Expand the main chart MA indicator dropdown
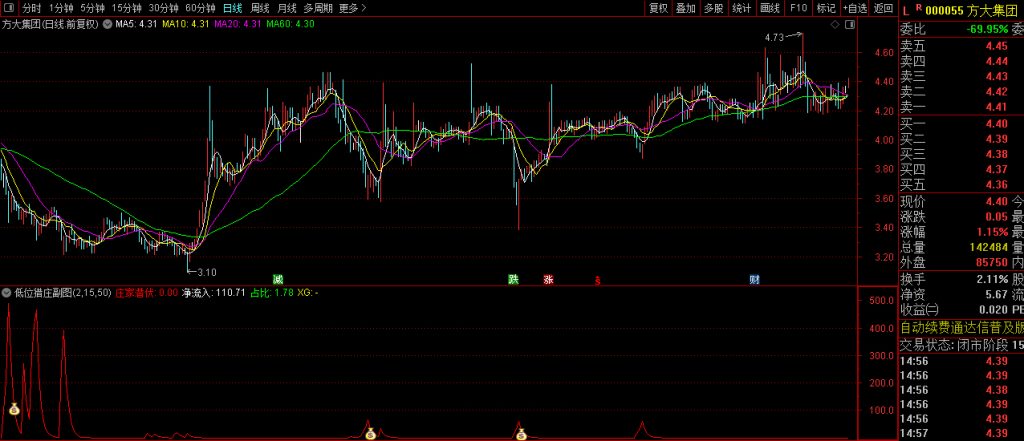This screenshot has height=441, width=1024. tap(106, 23)
